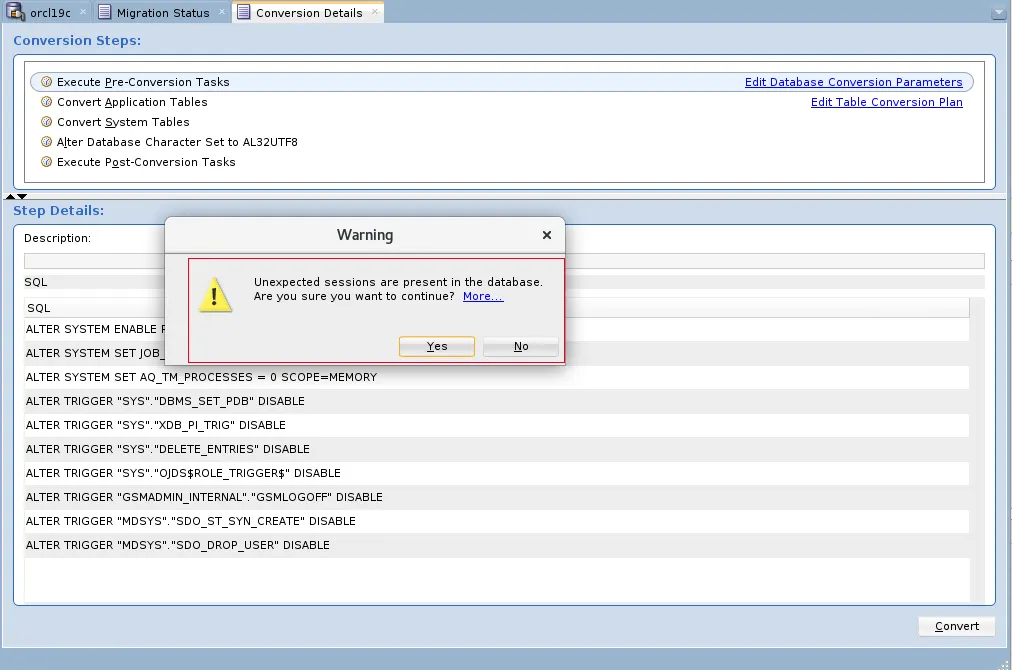
Task: Click status icon beside Alter Database Character Set
Action: coord(46,142)
